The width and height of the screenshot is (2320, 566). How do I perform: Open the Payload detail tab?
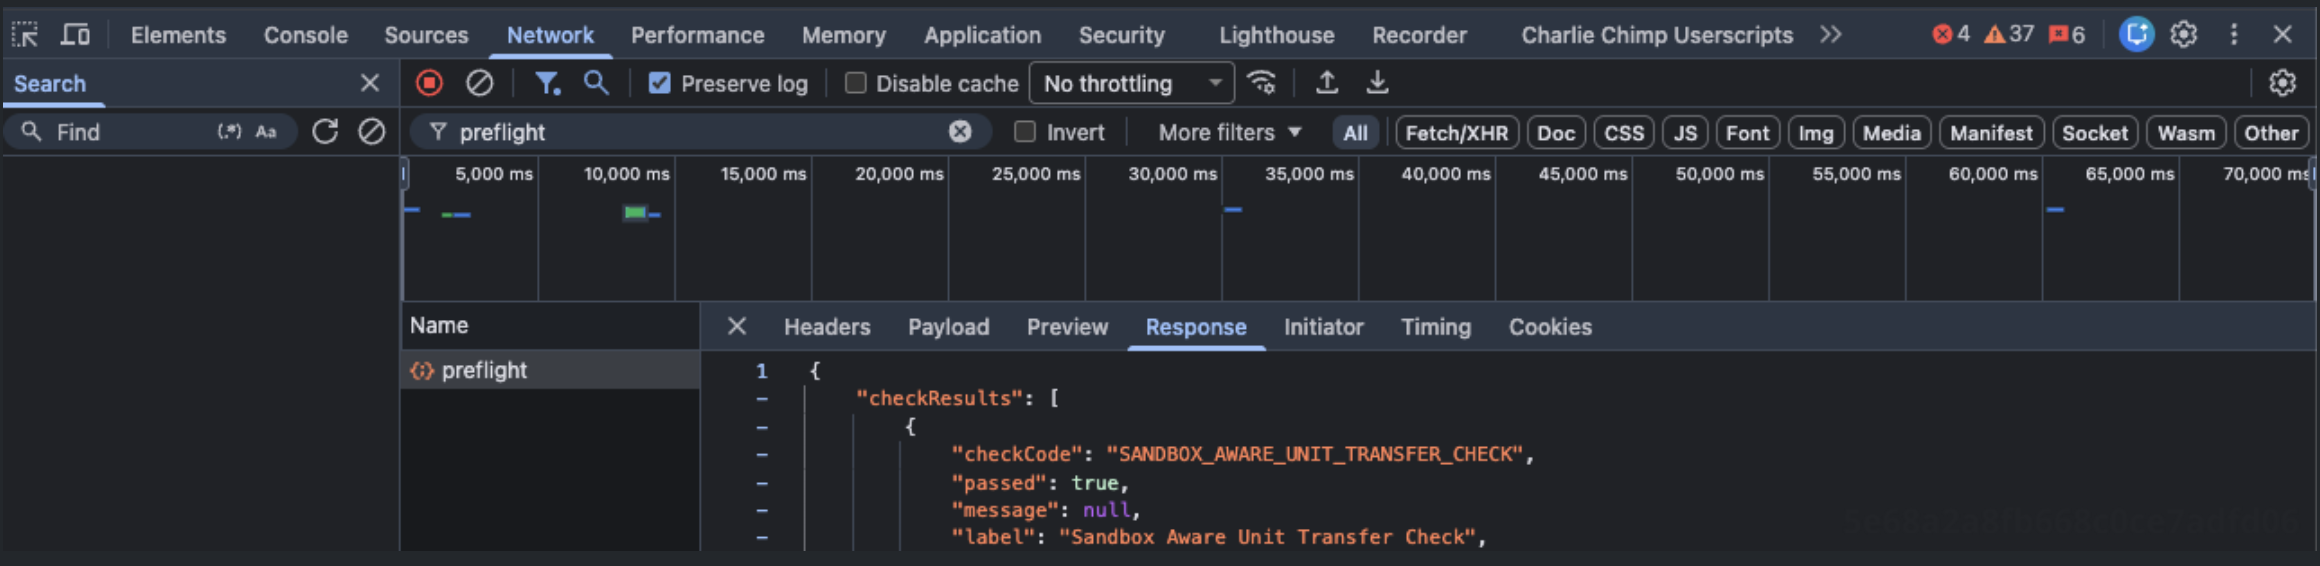point(948,327)
